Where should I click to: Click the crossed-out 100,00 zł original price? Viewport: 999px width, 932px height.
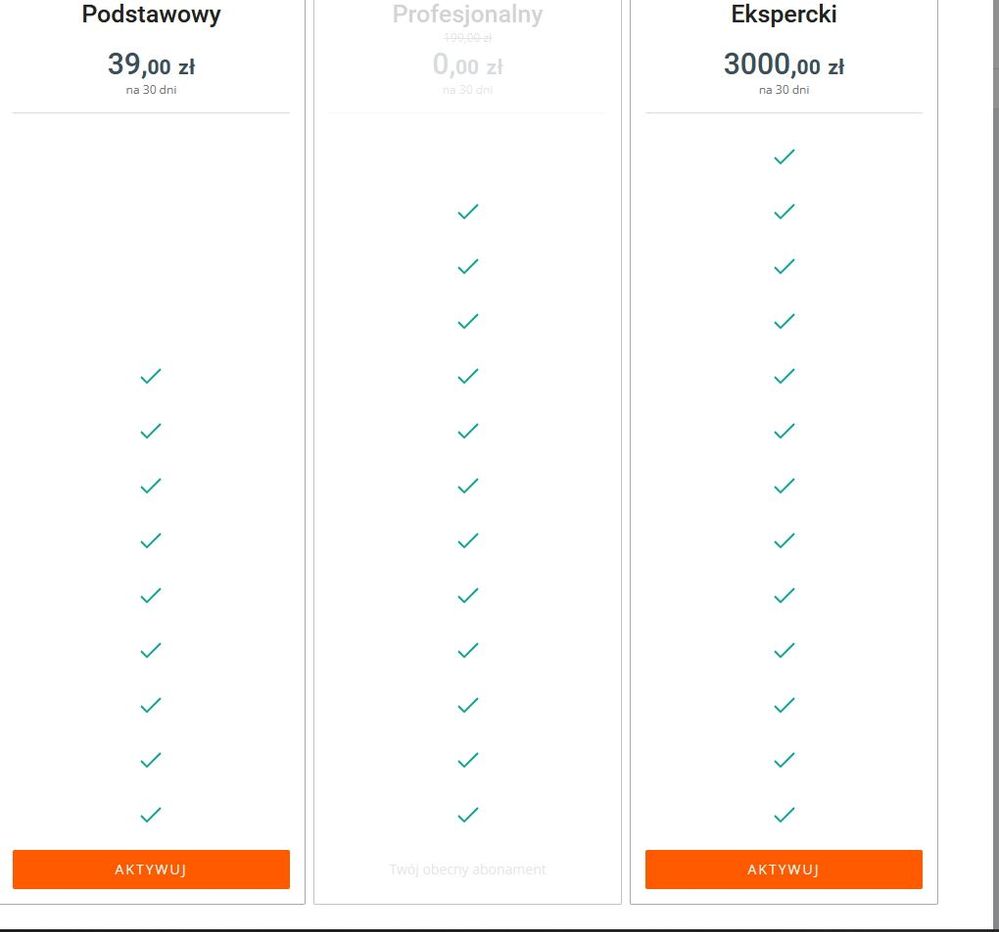click(468, 38)
